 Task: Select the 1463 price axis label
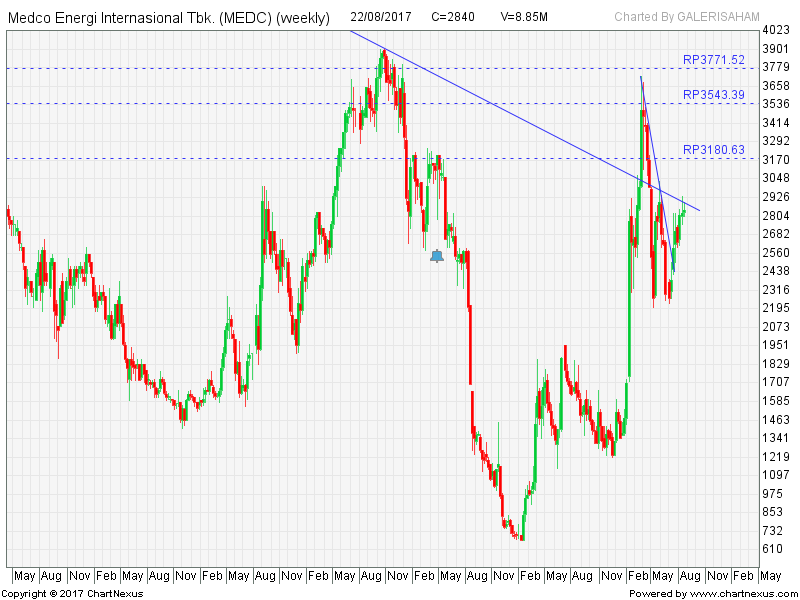point(776,420)
